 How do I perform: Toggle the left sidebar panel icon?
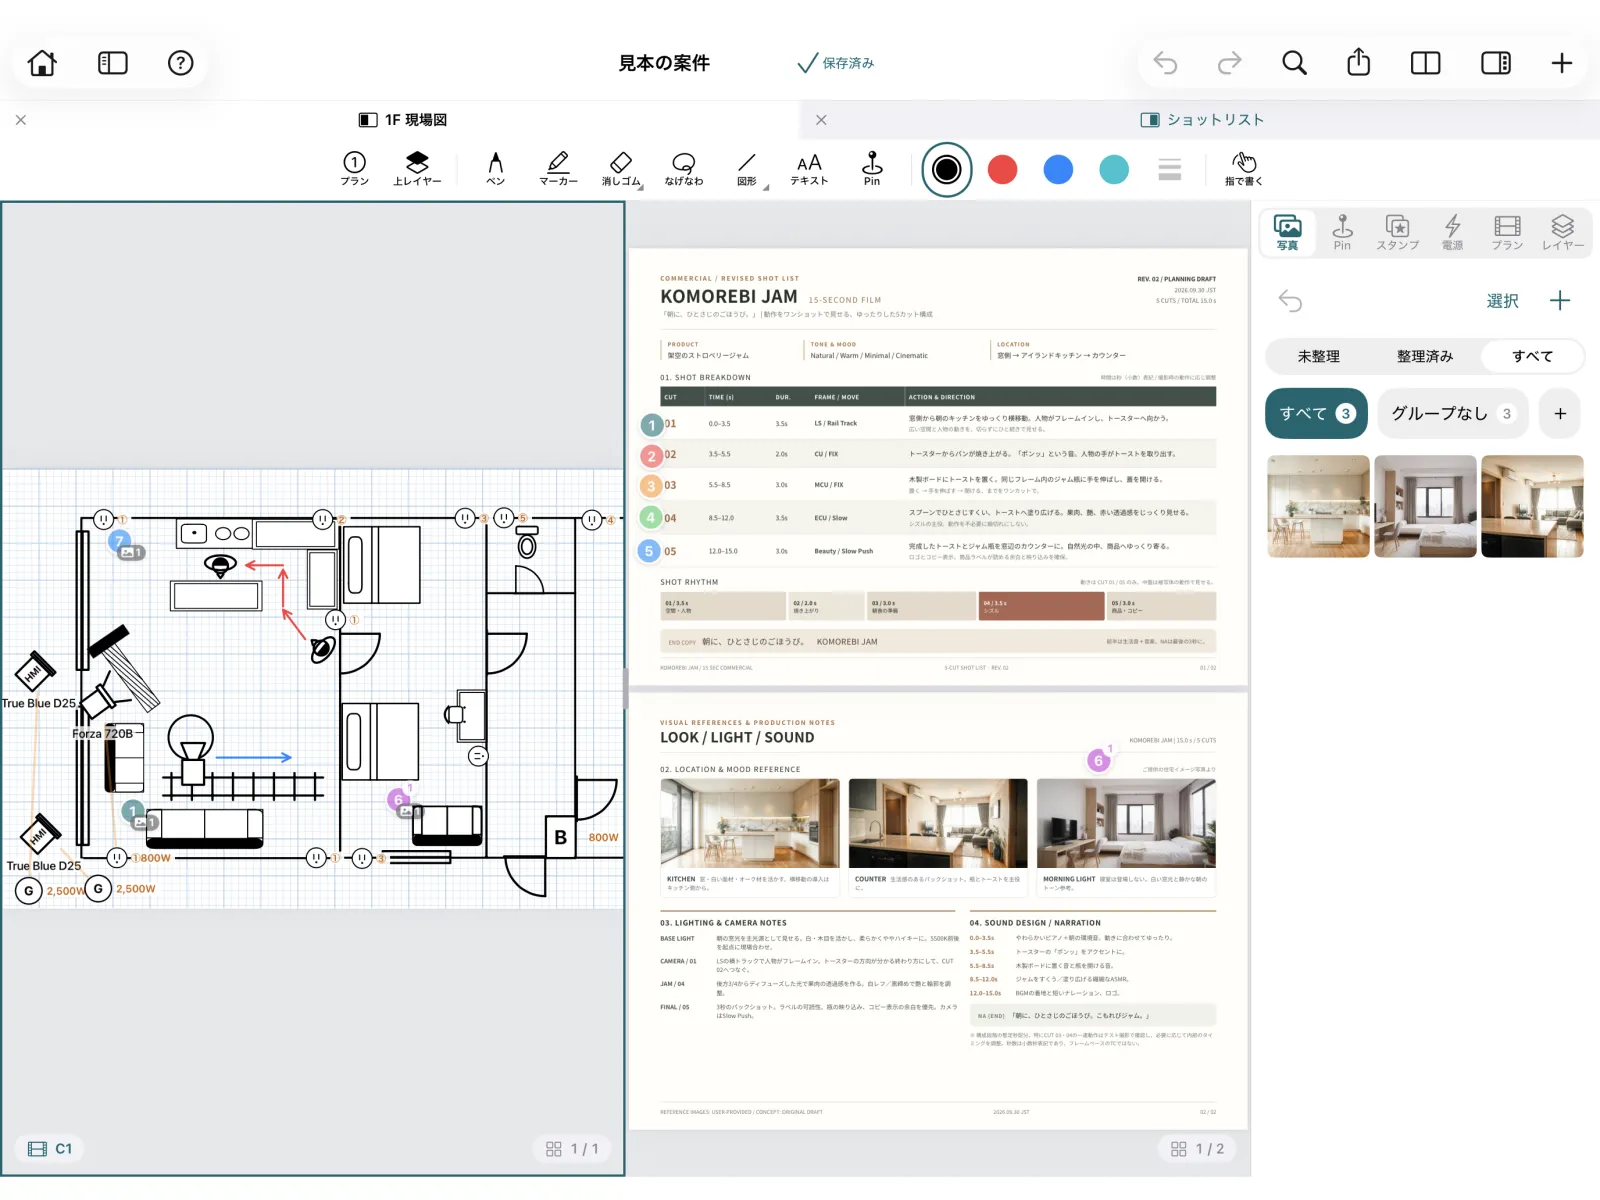point(113,63)
